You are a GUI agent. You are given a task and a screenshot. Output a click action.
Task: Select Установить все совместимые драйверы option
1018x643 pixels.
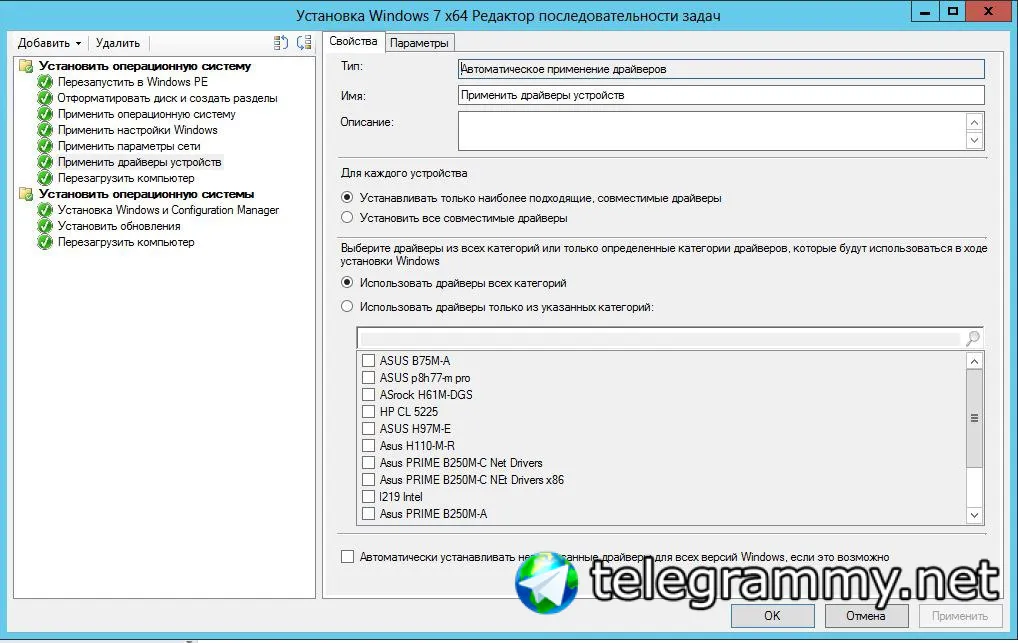347,218
